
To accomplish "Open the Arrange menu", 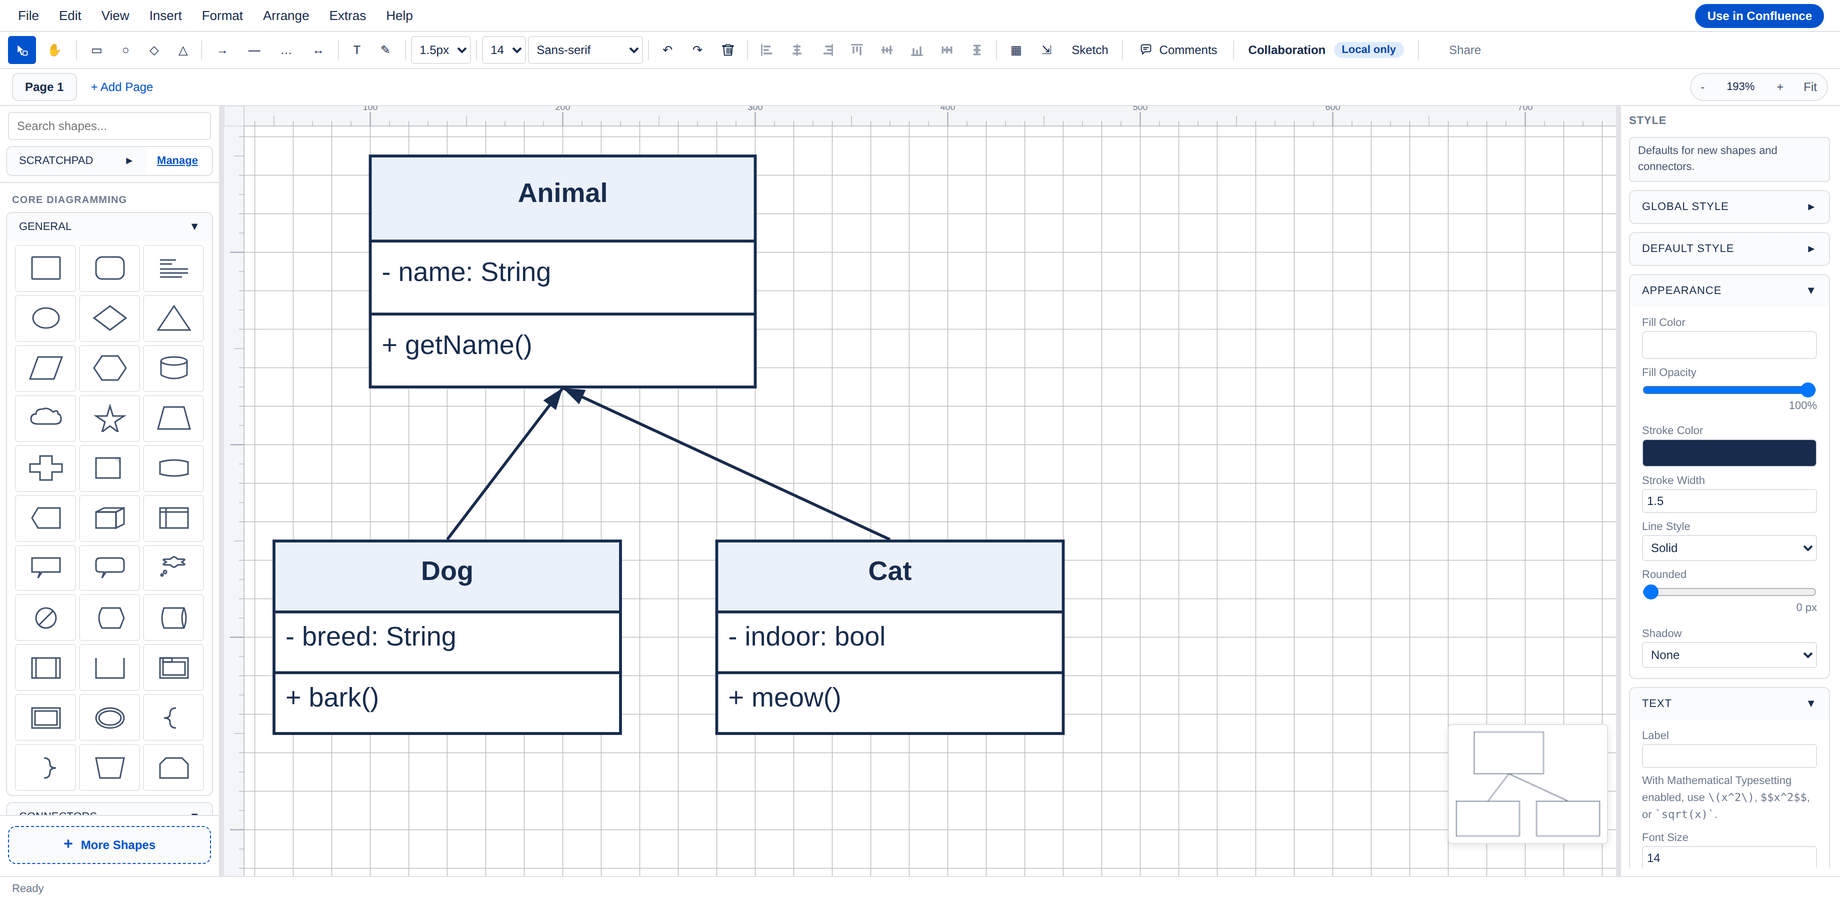I will [285, 15].
